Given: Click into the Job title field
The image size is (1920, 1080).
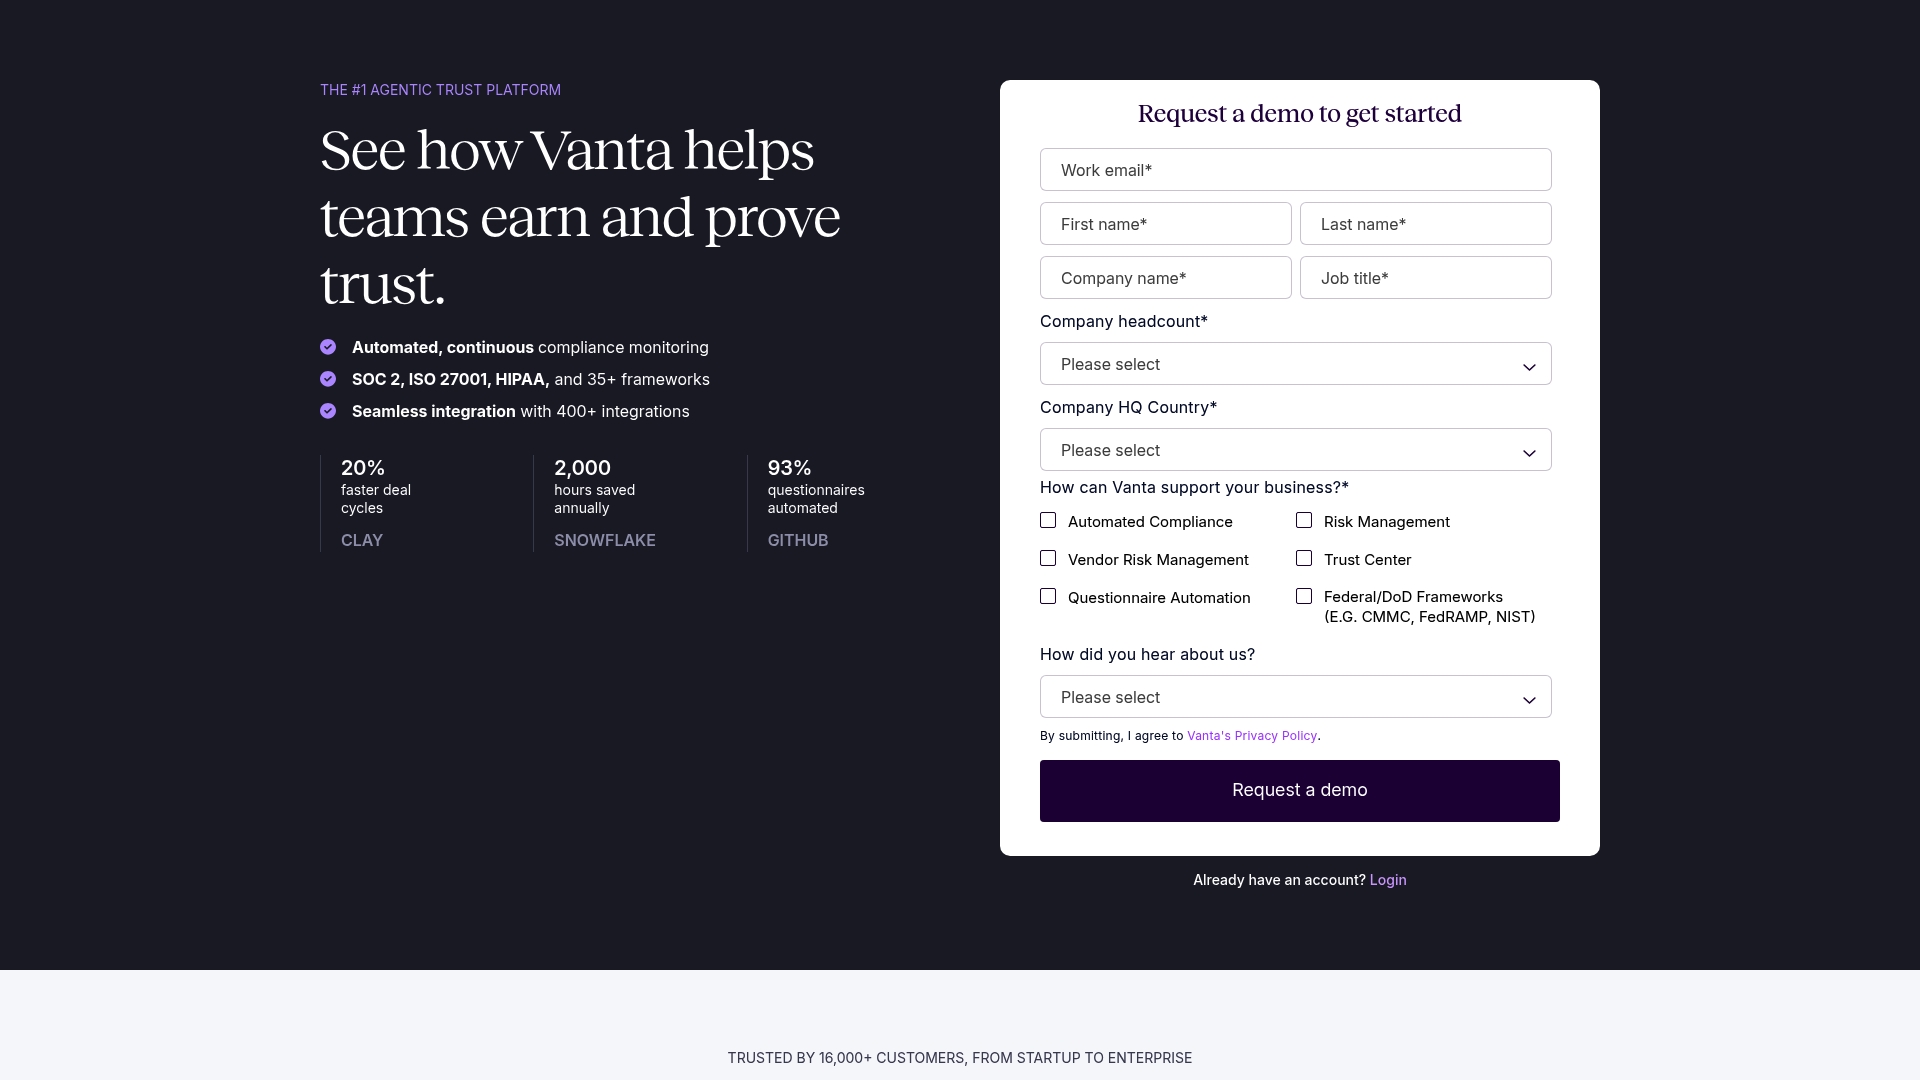Looking at the screenshot, I should tap(1426, 278).
